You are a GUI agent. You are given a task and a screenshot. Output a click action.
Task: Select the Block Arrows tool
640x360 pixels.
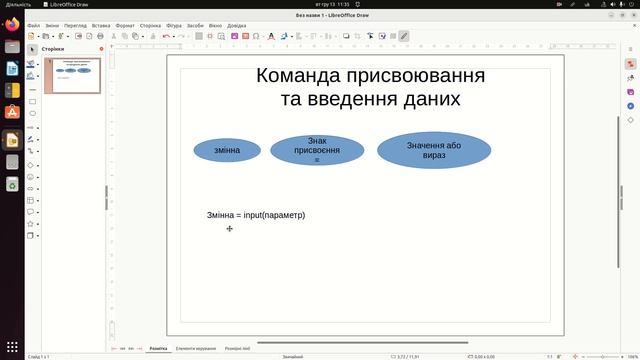coord(31,189)
